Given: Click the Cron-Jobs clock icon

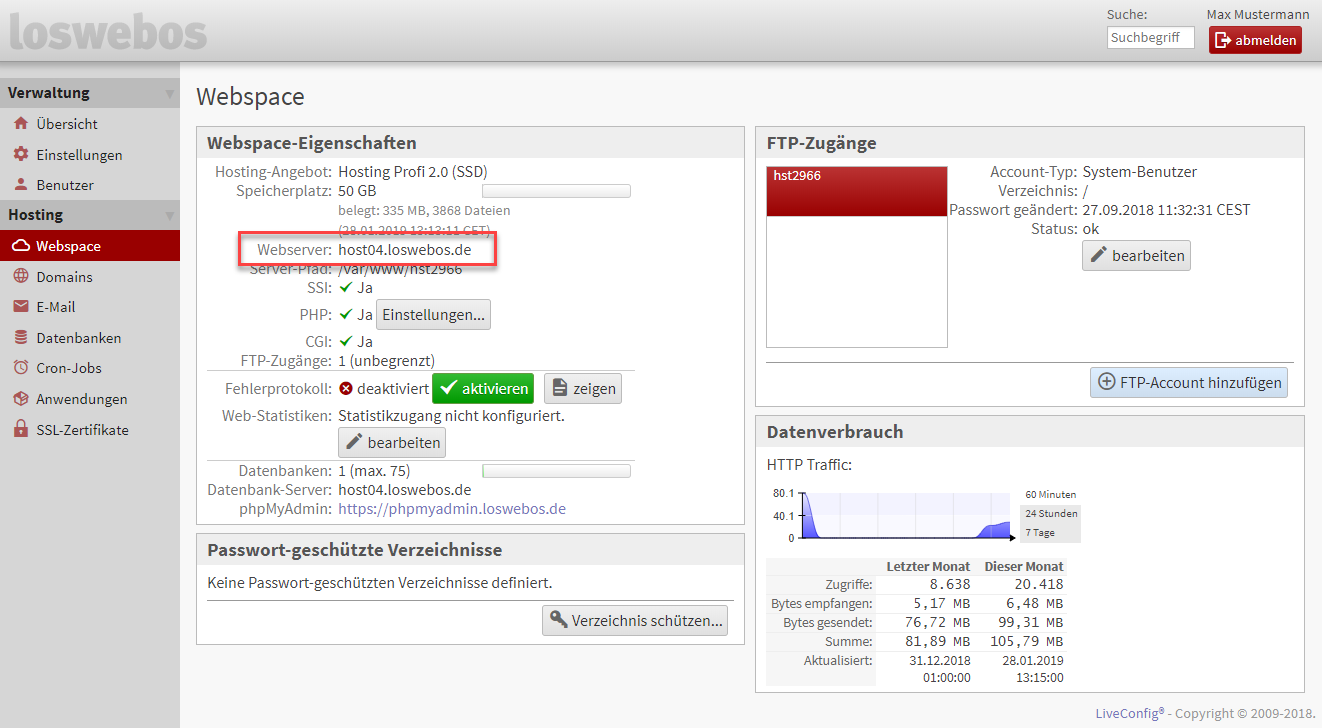Looking at the screenshot, I should point(20,368).
